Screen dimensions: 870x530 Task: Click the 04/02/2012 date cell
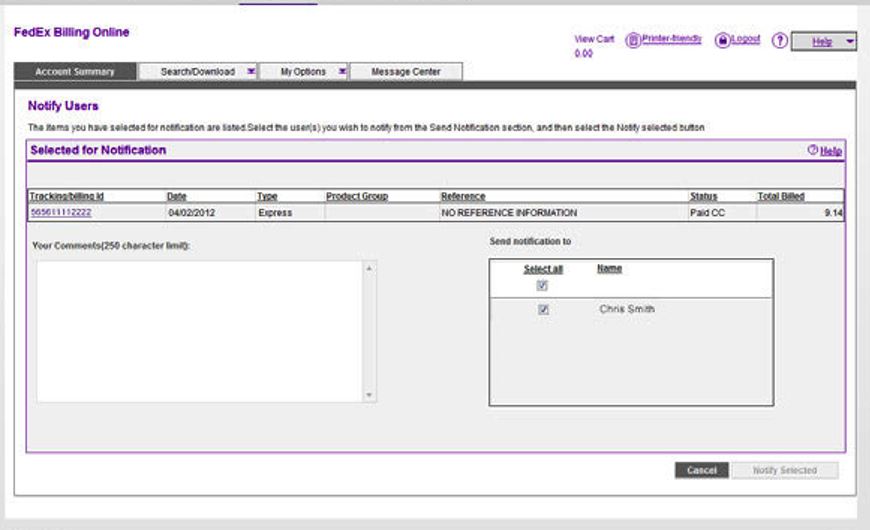[x=191, y=213]
